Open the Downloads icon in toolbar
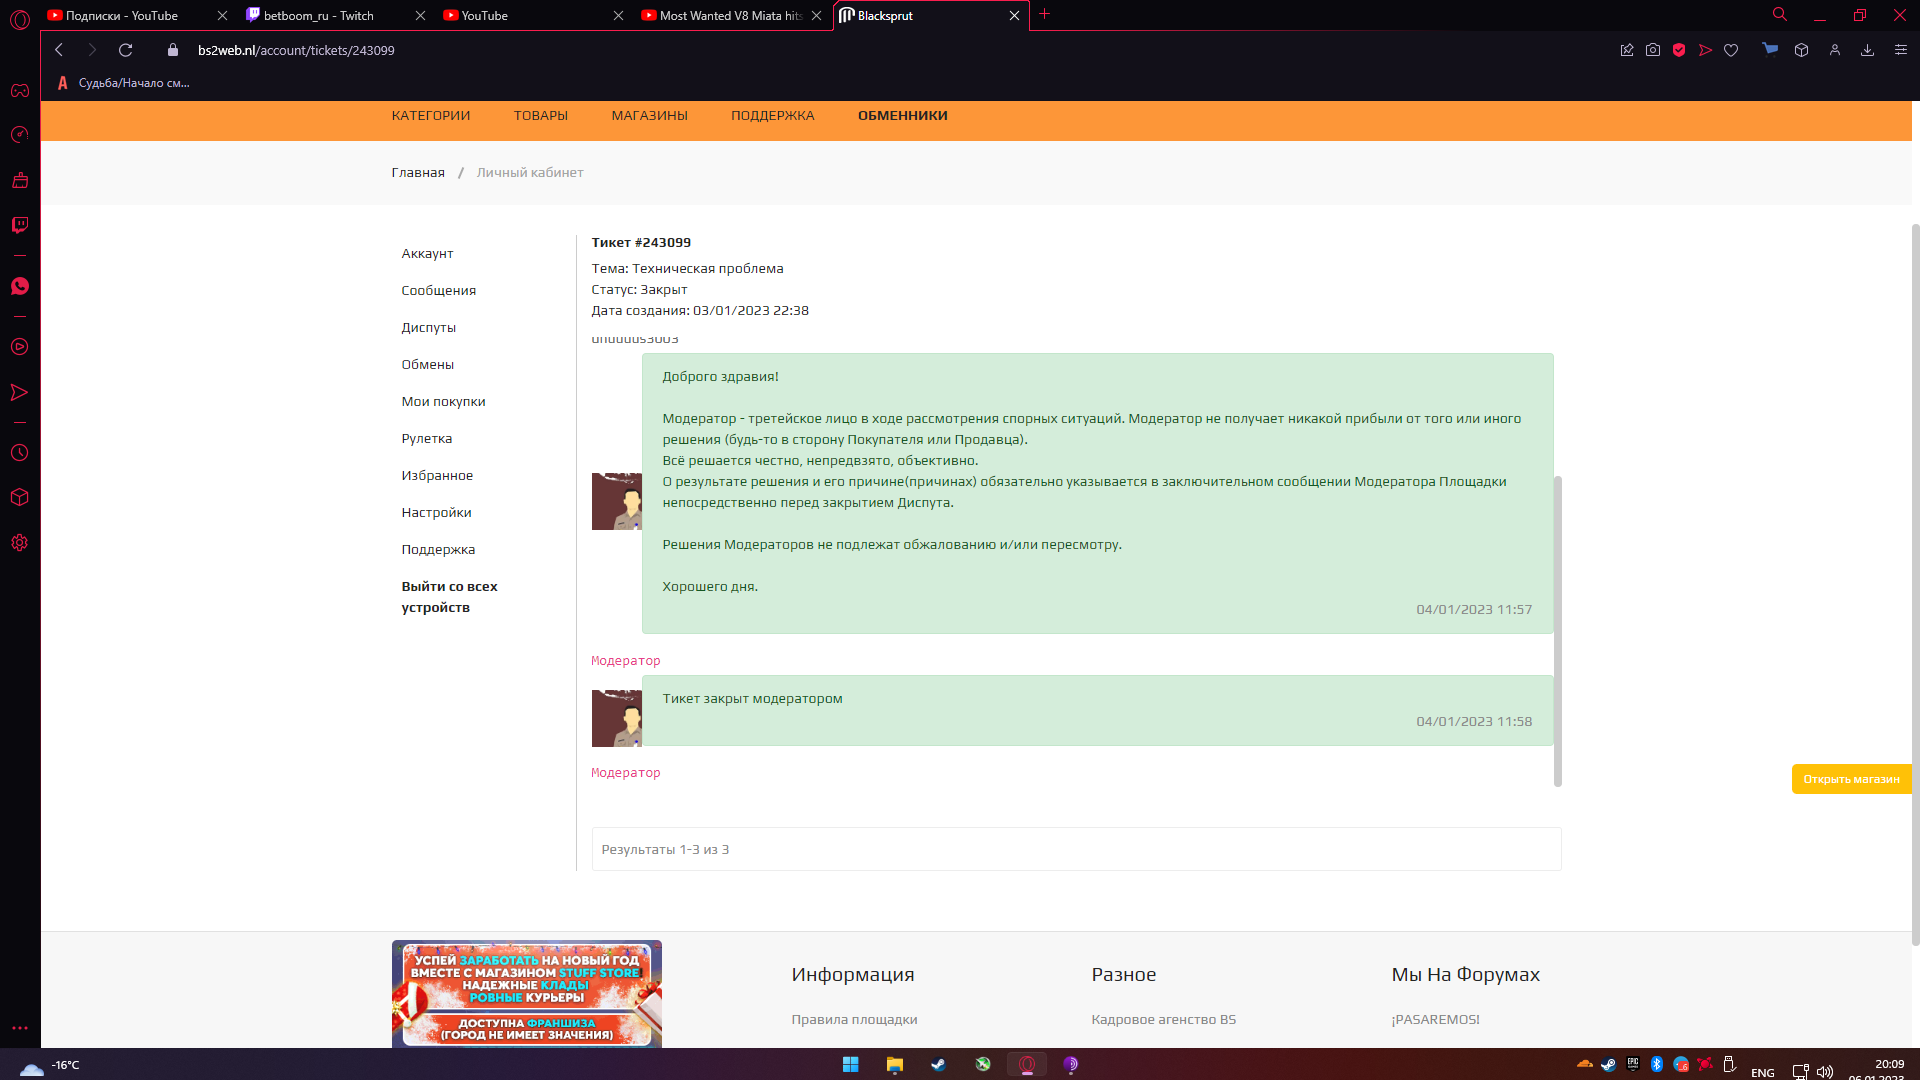This screenshot has width=1920, height=1080. 1867,50
